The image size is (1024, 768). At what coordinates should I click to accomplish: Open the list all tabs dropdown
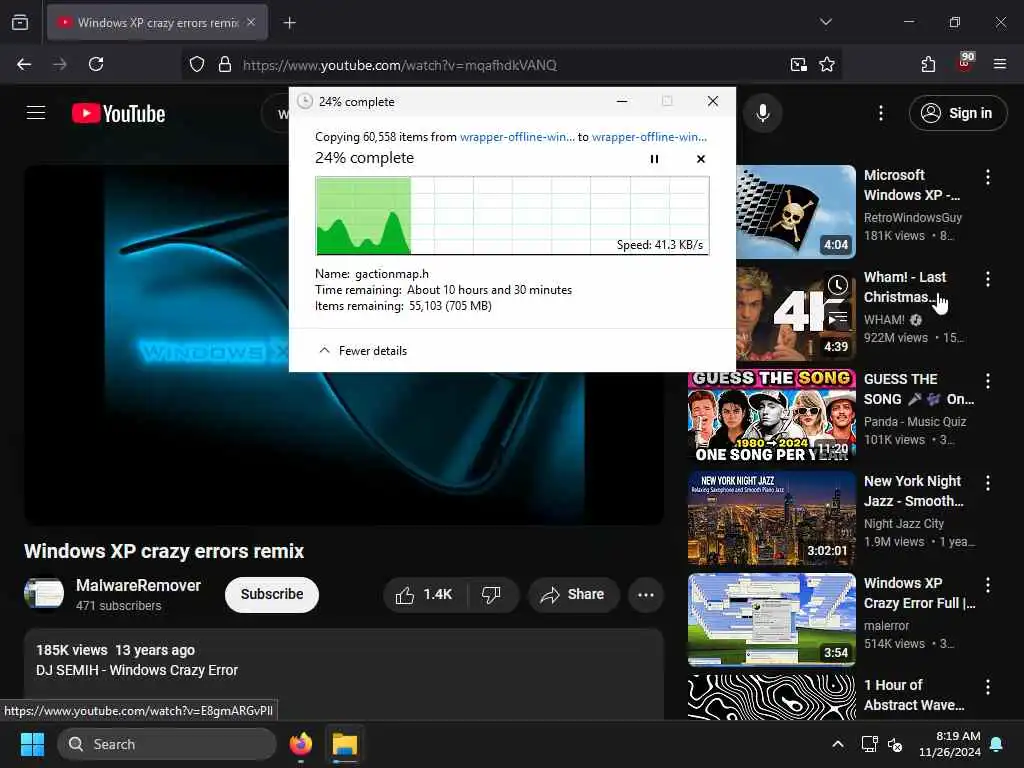(x=825, y=22)
